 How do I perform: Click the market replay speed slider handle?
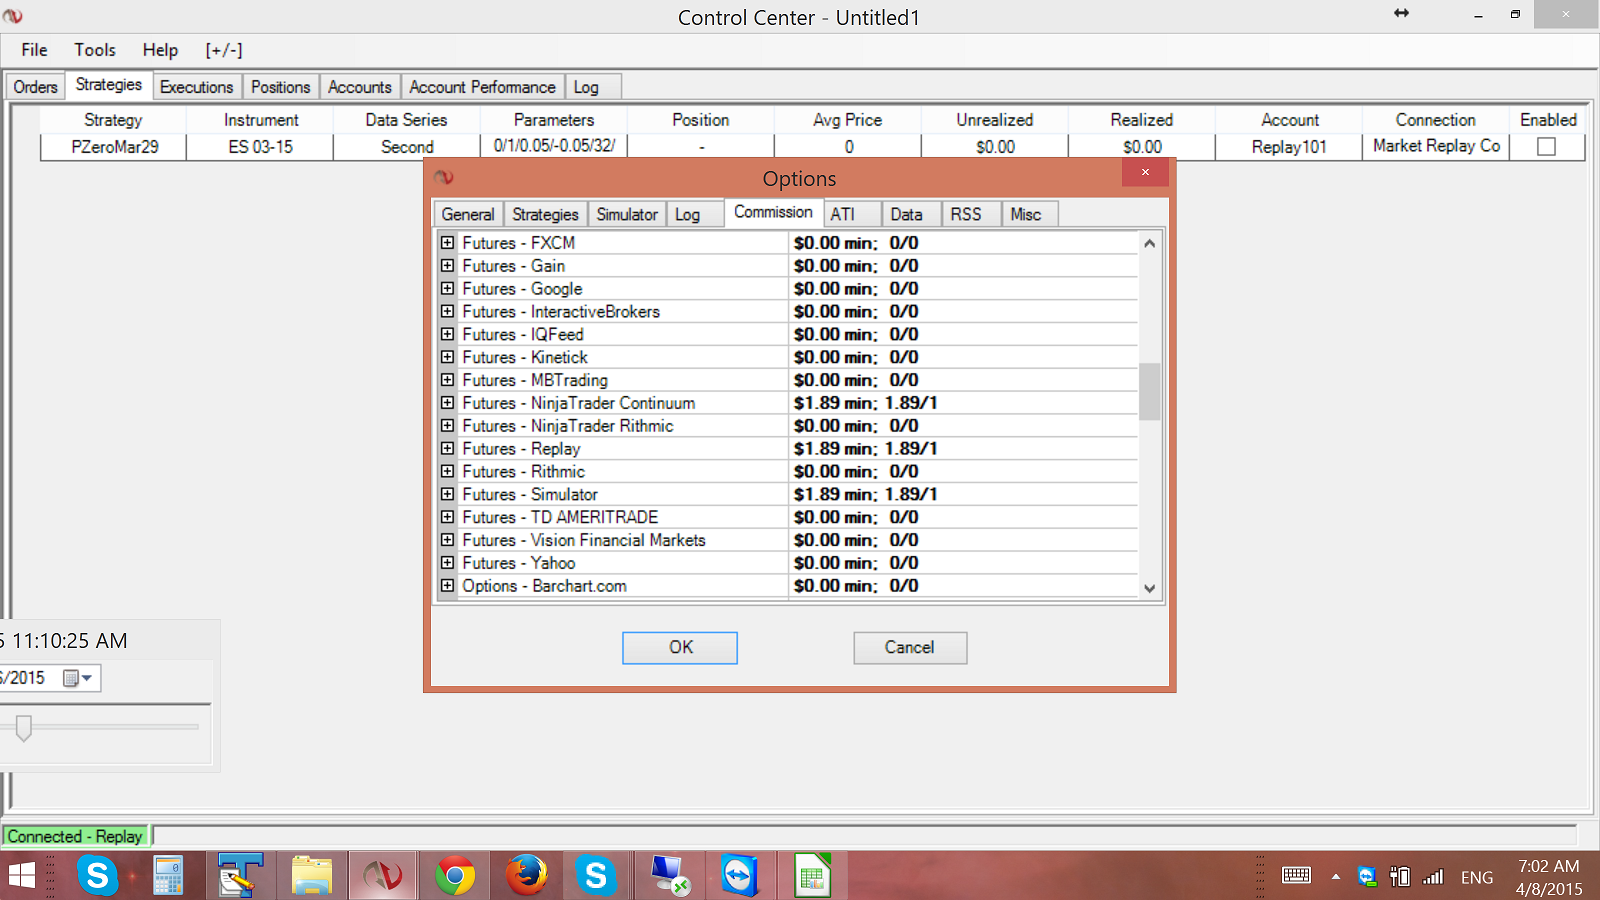click(24, 727)
